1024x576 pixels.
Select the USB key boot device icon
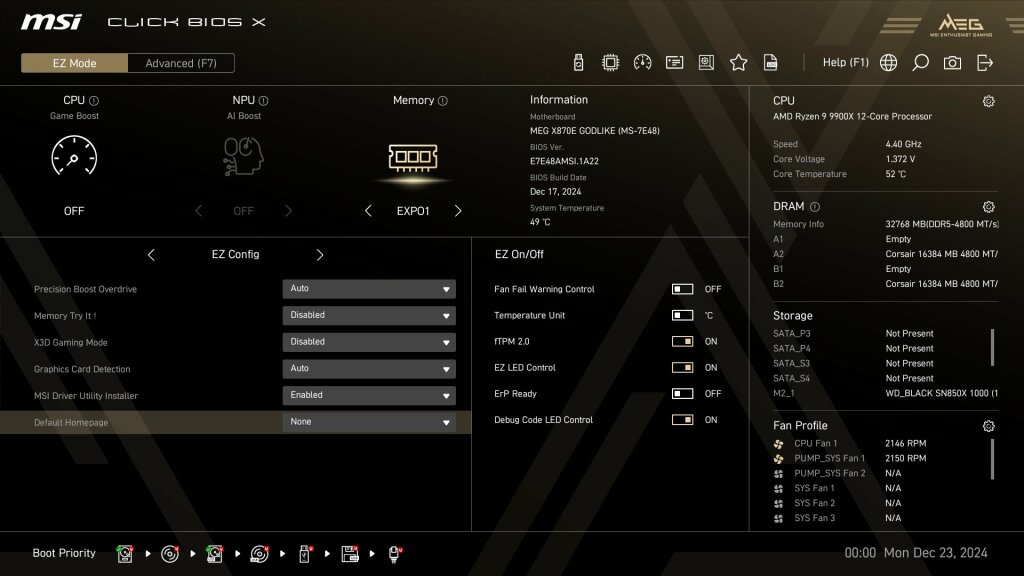304,554
